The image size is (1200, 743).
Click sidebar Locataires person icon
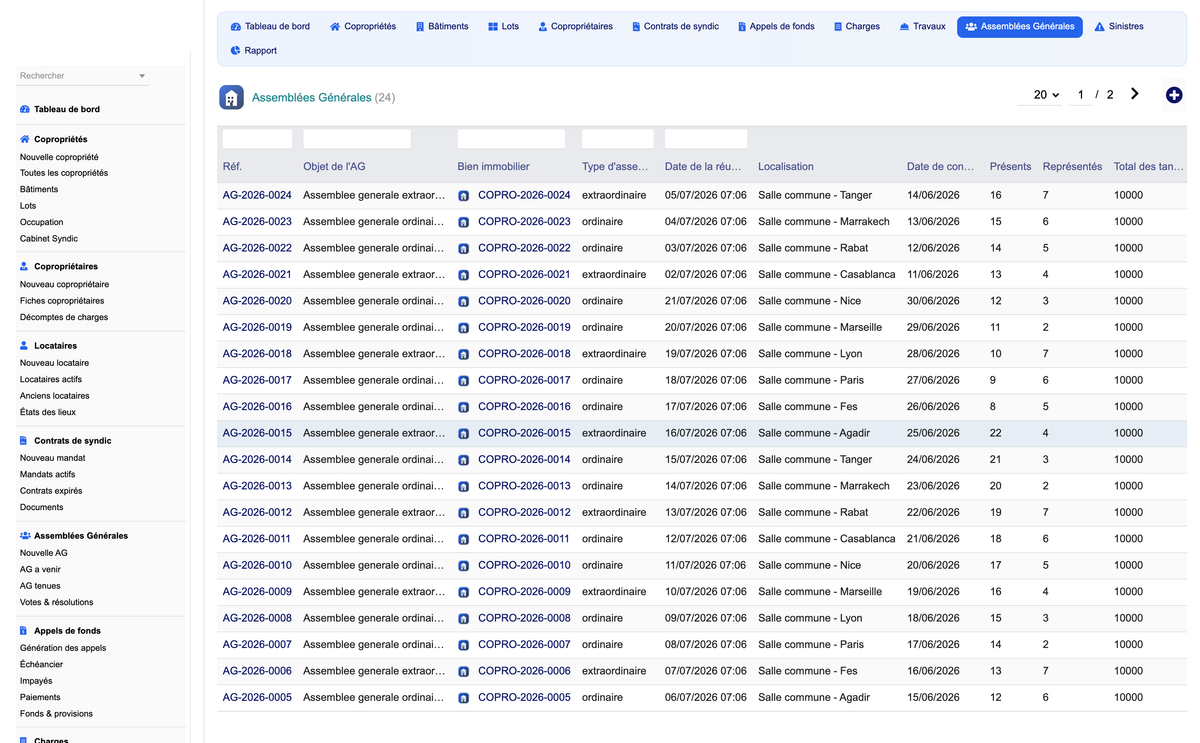tap(25, 345)
